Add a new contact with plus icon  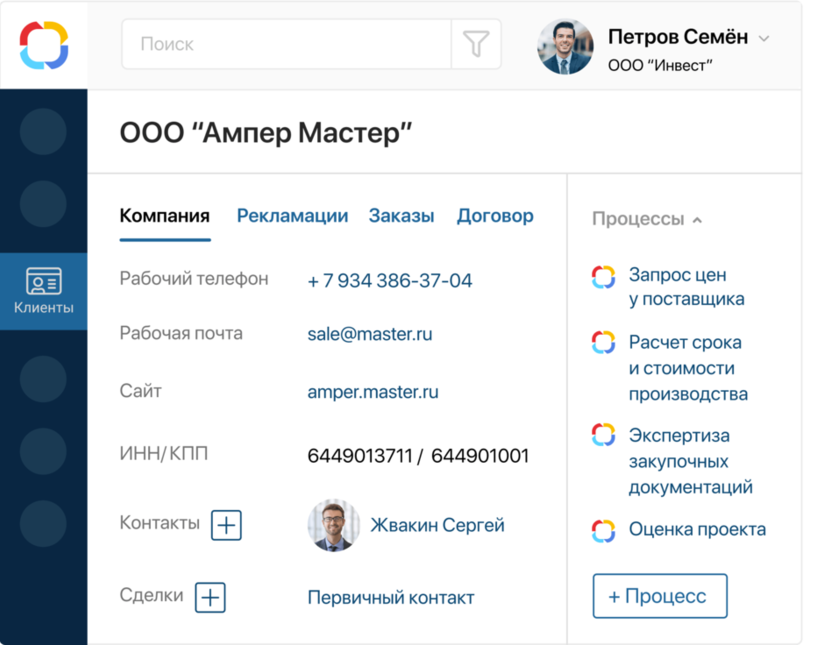[227, 524]
